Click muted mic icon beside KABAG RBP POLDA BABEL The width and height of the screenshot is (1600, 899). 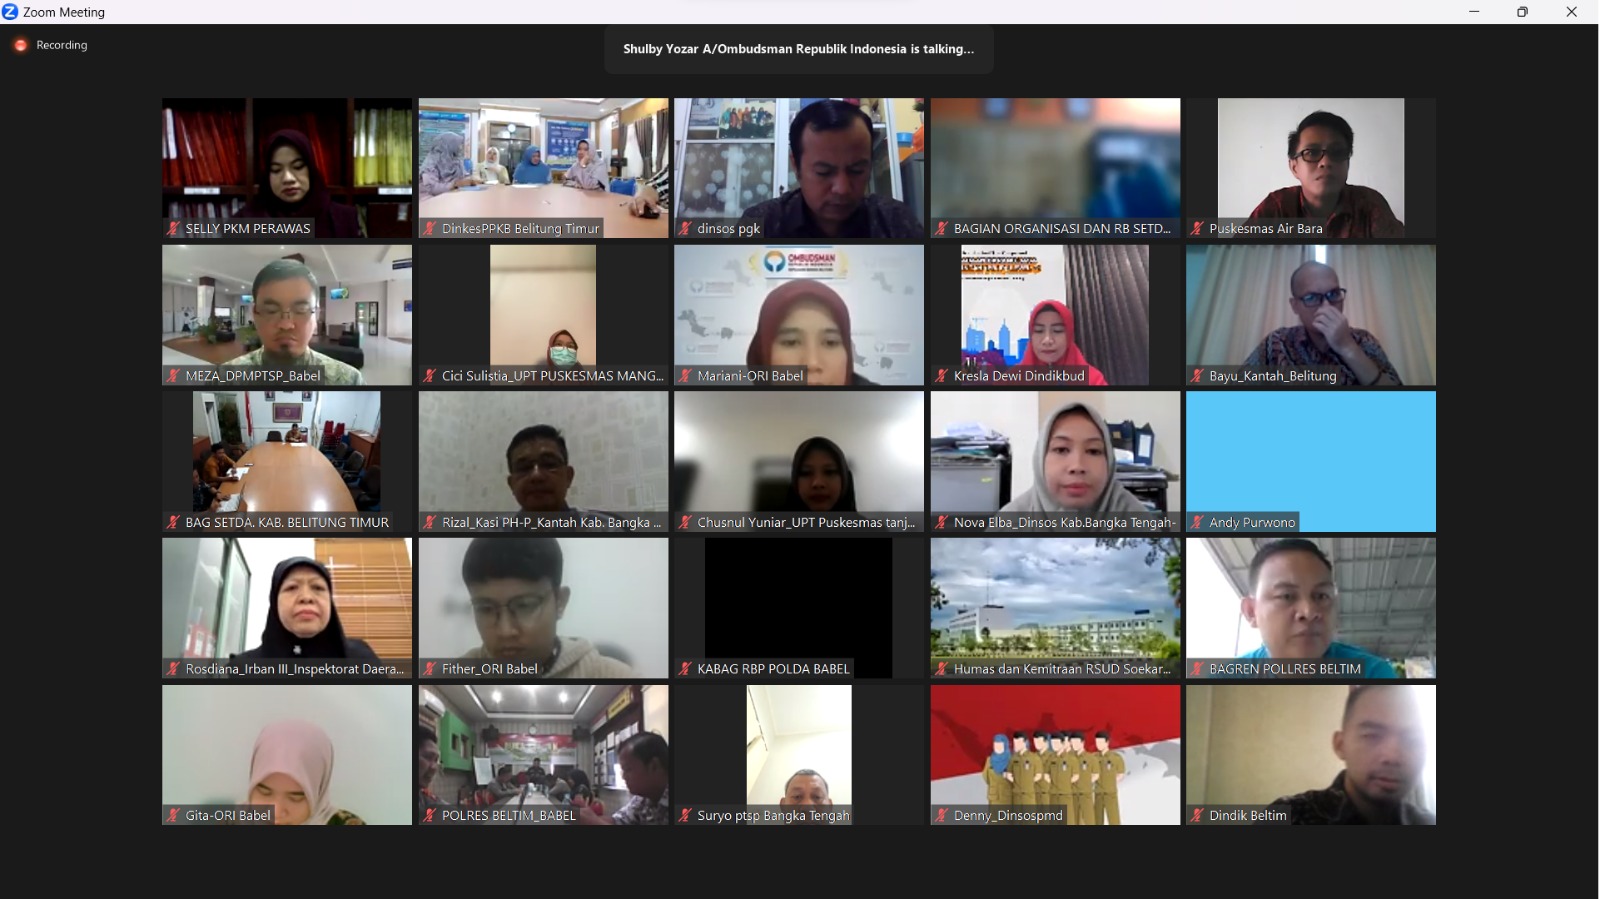click(x=686, y=669)
